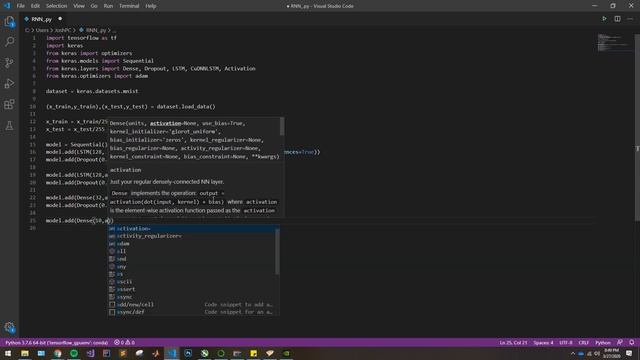This screenshot has width=640, height=360.
Task: Open the notifications bell in status bar
Action: tap(631, 342)
